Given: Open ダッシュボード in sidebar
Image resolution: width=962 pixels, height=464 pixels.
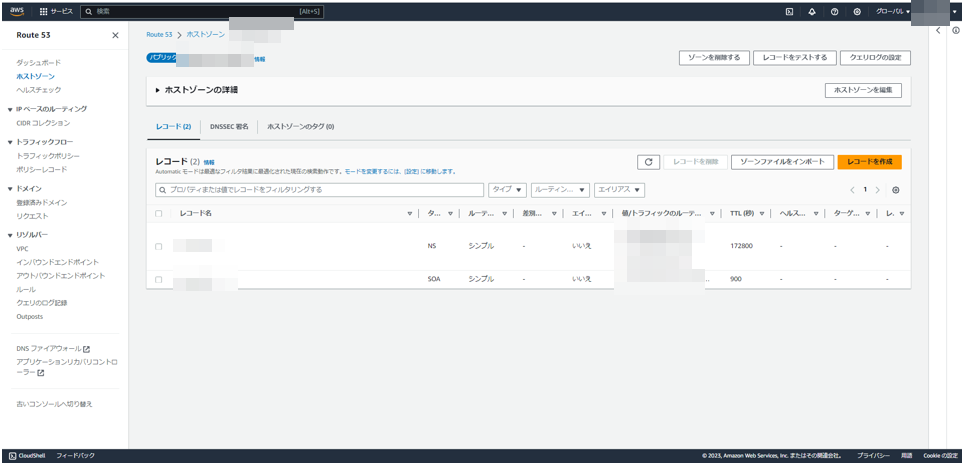Looking at the screenshot, I should 39,63.
